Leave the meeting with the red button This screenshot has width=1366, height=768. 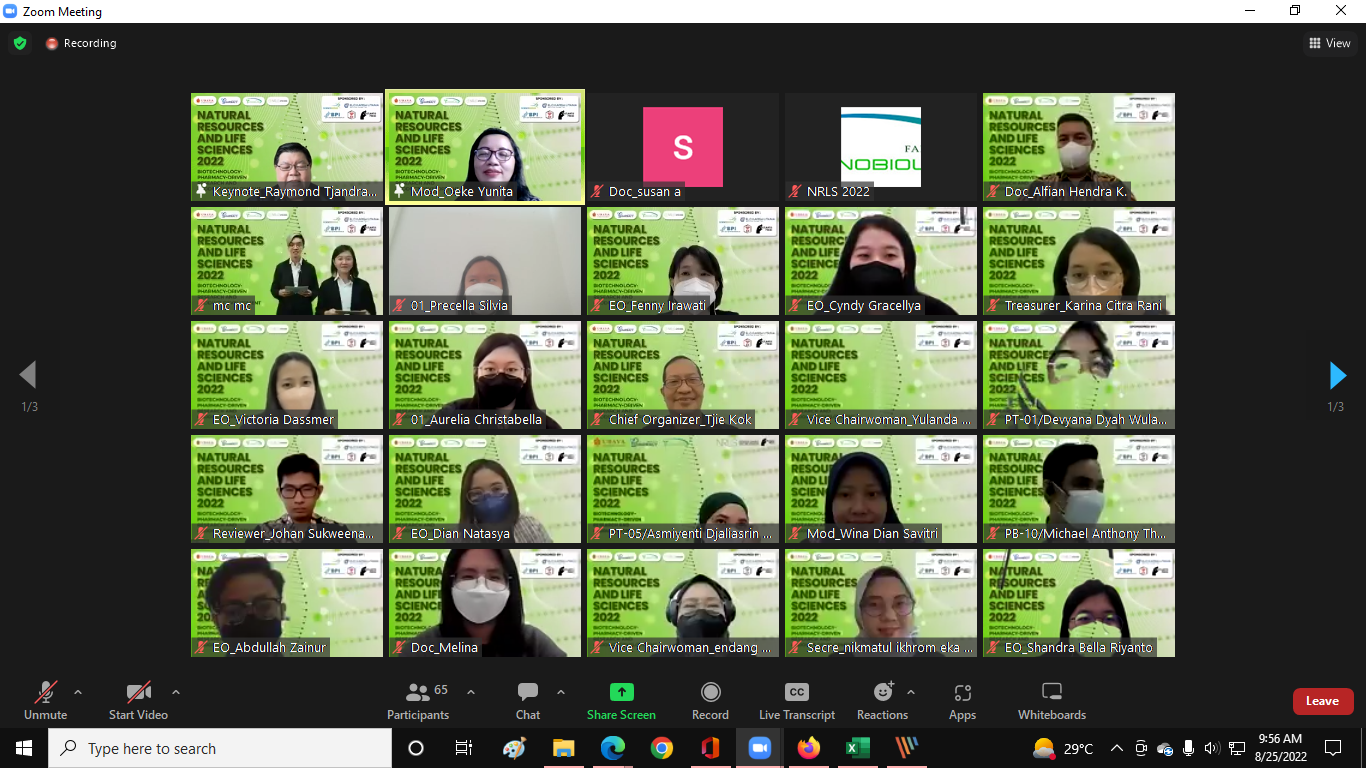[x=1322, y=701]
